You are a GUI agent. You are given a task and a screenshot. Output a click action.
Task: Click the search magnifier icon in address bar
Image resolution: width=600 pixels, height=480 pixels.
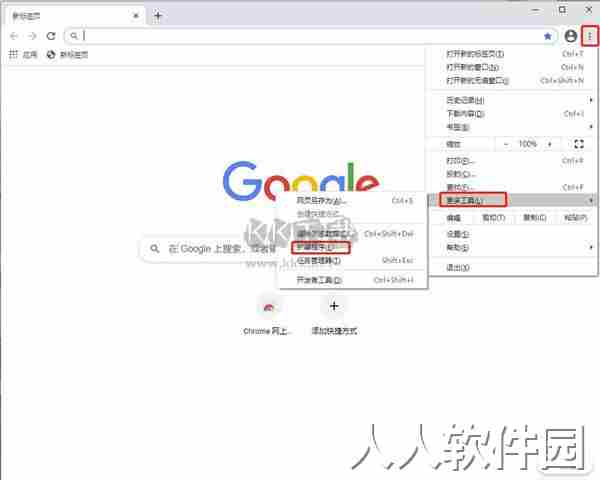pyautogui.click(x=74, y=36)
